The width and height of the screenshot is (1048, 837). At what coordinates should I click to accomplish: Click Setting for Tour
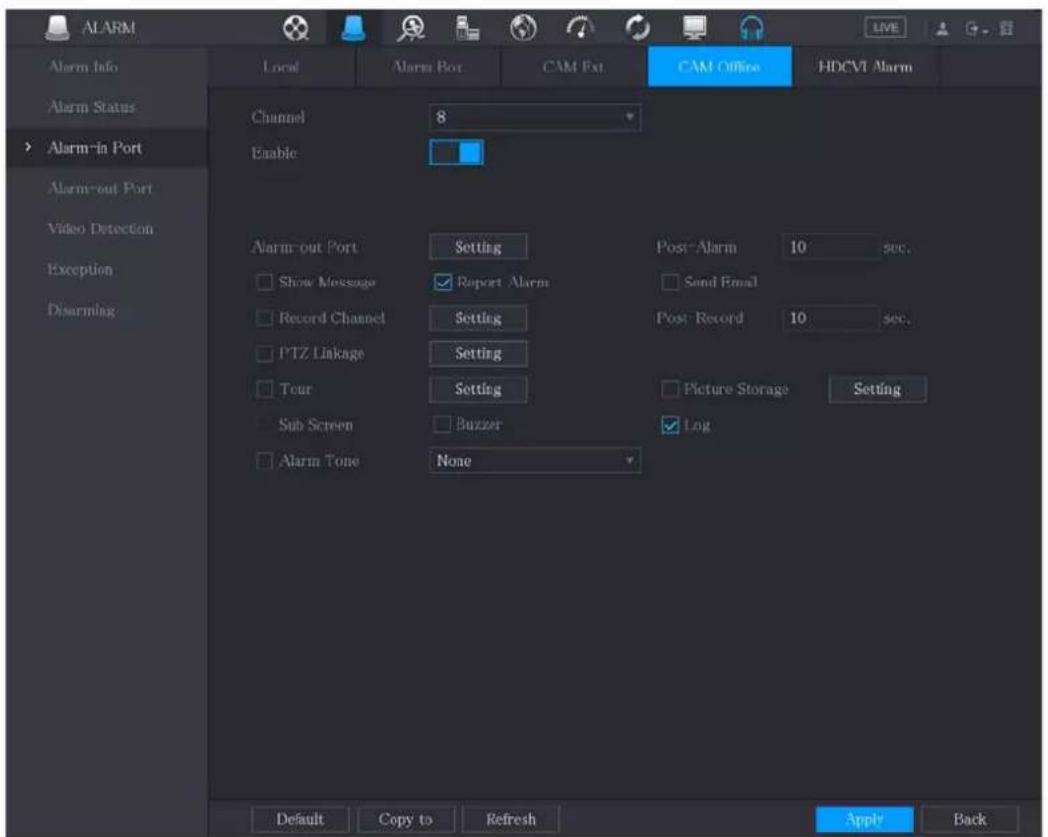point(478,389)
